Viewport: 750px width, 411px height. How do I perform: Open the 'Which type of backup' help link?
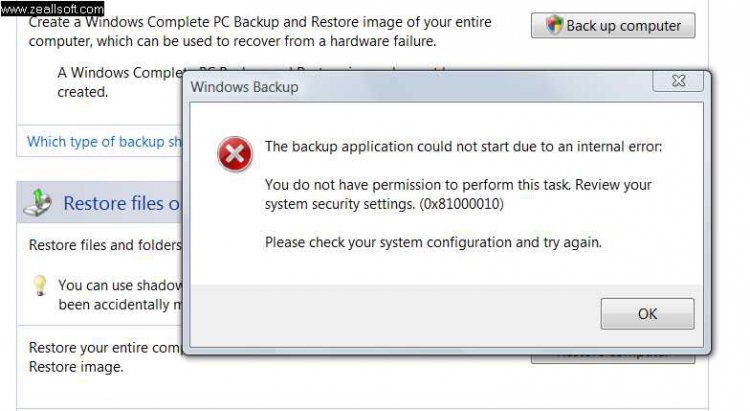pyautogui.click(x=104, y=142)
